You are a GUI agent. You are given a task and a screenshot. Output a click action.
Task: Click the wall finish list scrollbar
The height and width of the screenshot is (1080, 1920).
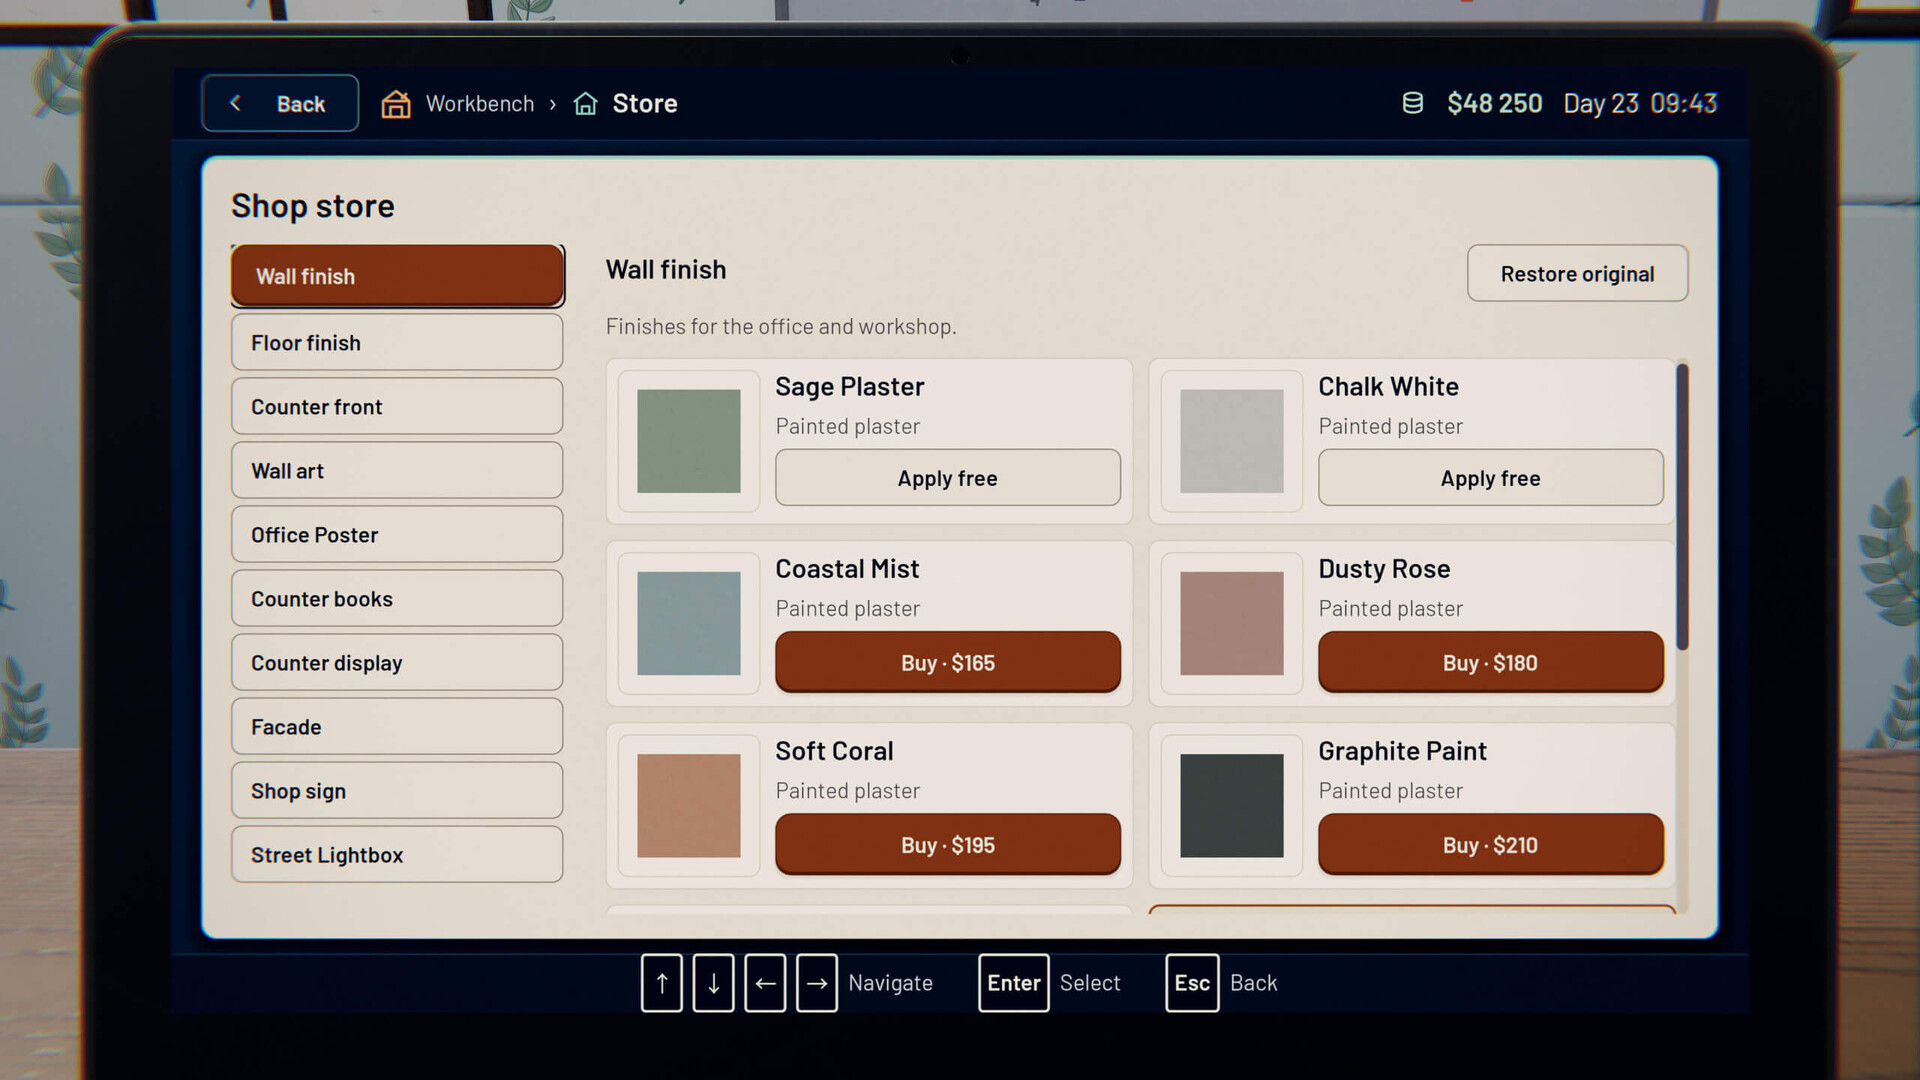(1682, 507)
